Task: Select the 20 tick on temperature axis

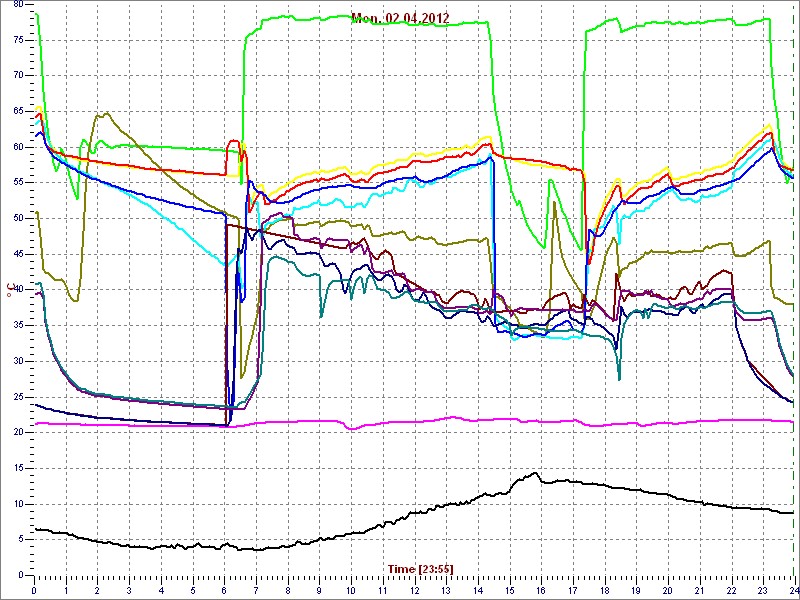Action: pyautogui.click(x=17, y=432)
